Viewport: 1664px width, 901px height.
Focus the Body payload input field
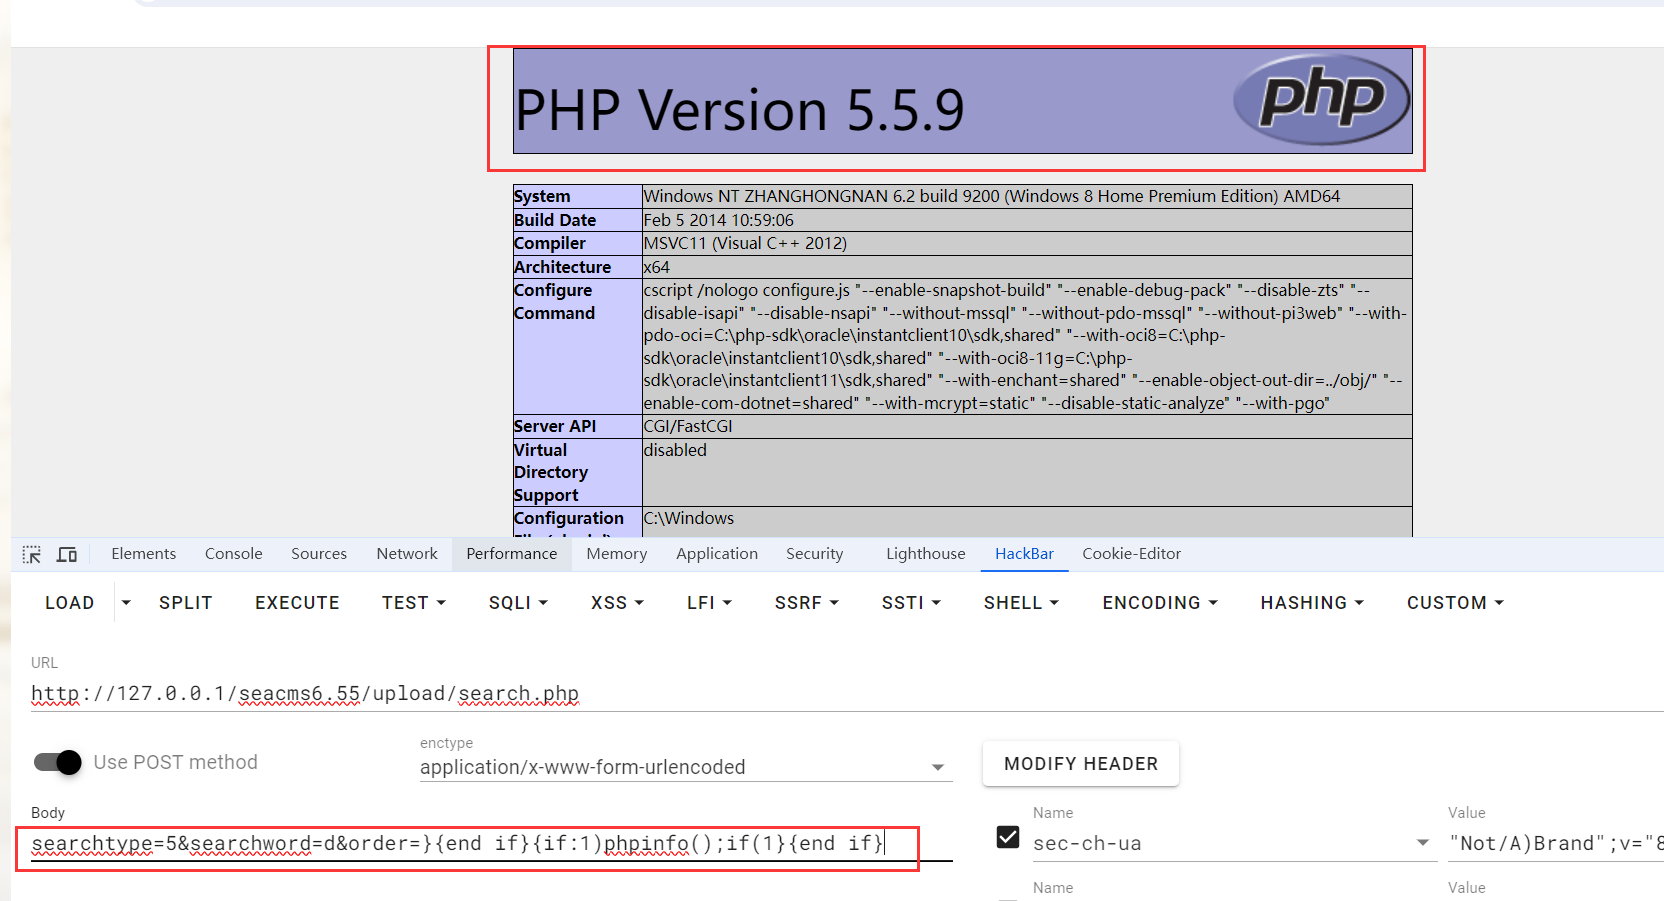[x=491, y=844]
